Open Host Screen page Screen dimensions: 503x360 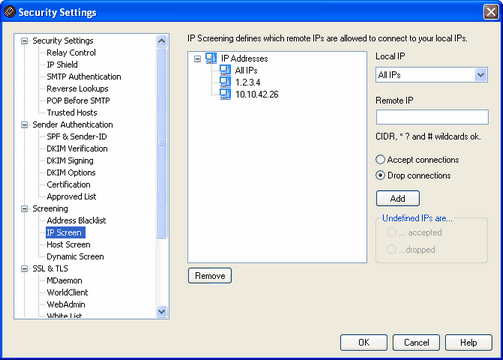coord(68,245)
